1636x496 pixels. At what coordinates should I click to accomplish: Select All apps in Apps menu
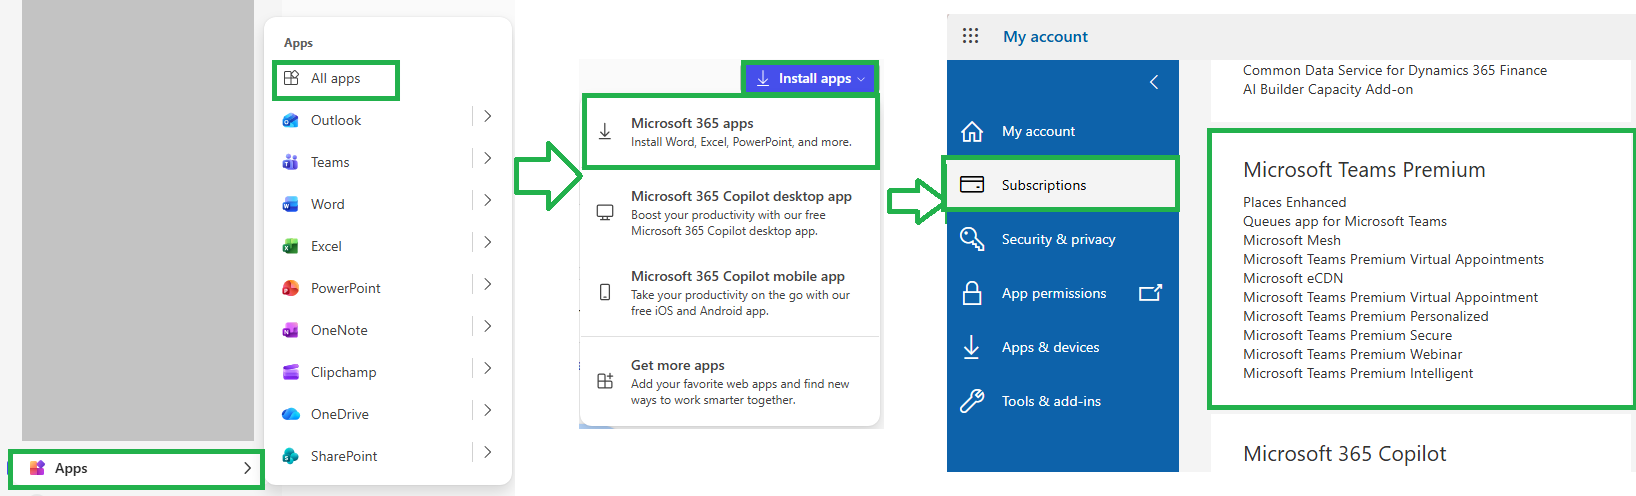(x=336, y=79)
